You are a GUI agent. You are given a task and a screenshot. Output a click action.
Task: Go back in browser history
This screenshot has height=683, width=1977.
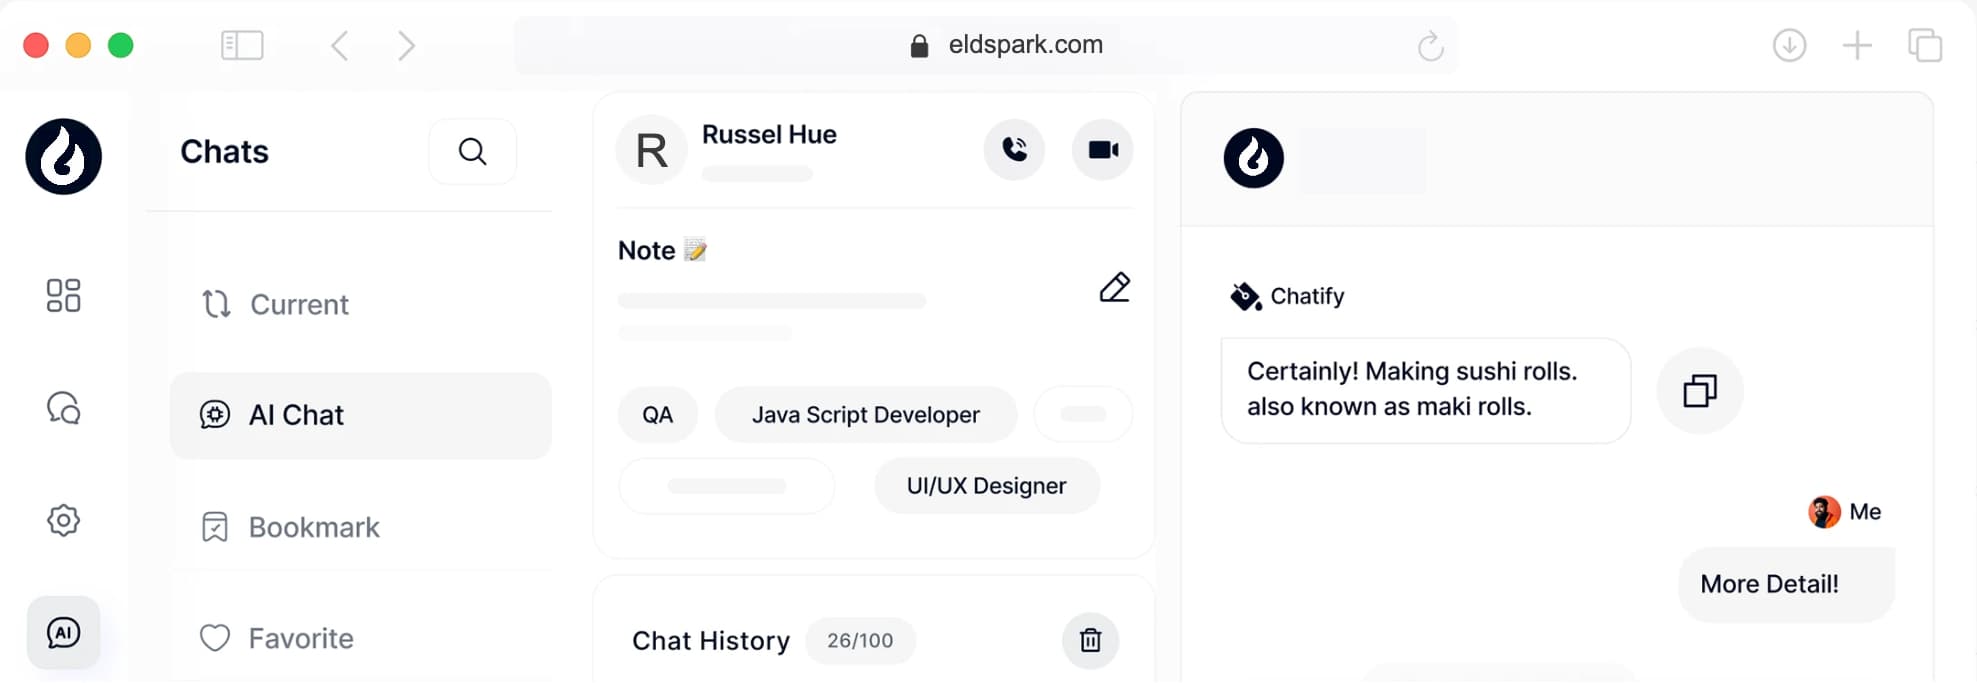340,45
